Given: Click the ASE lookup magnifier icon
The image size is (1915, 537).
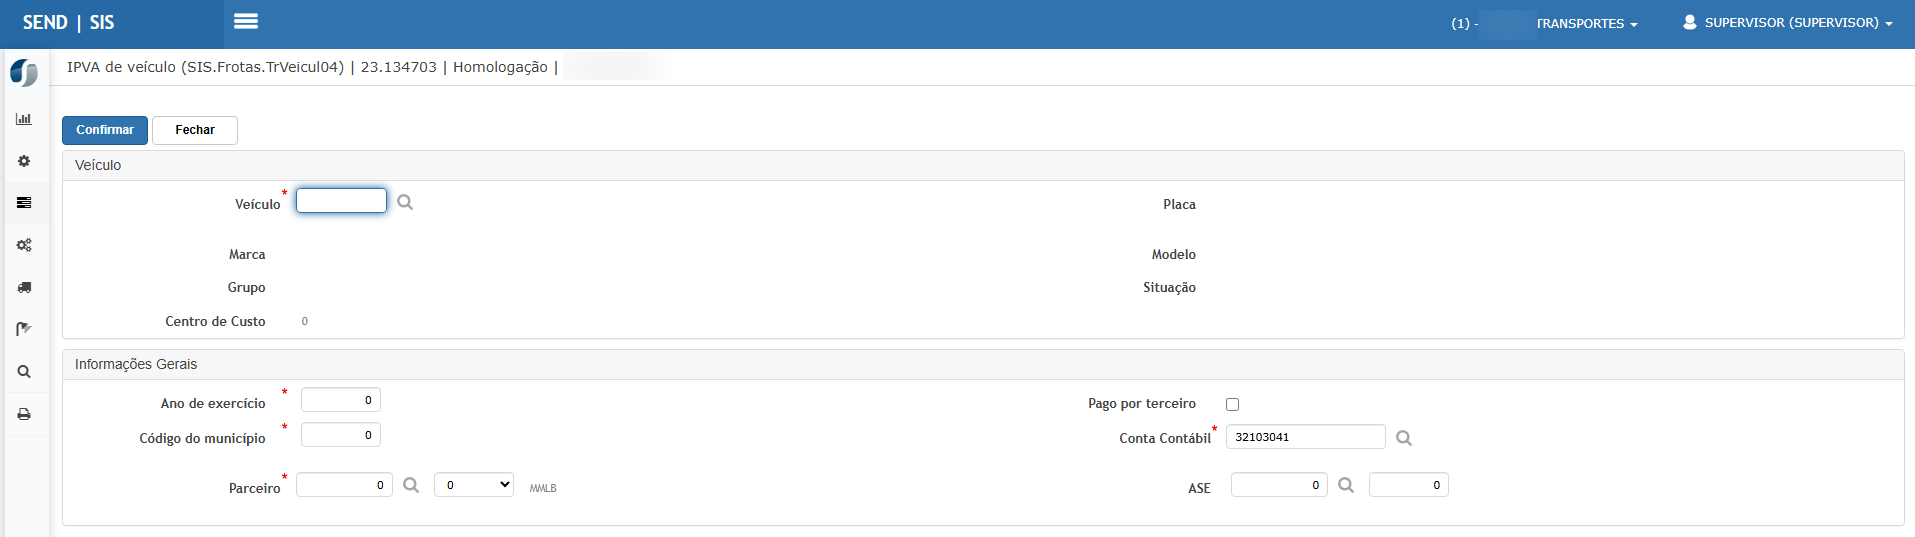Looking at the screenshot, I should [1346, 485].
